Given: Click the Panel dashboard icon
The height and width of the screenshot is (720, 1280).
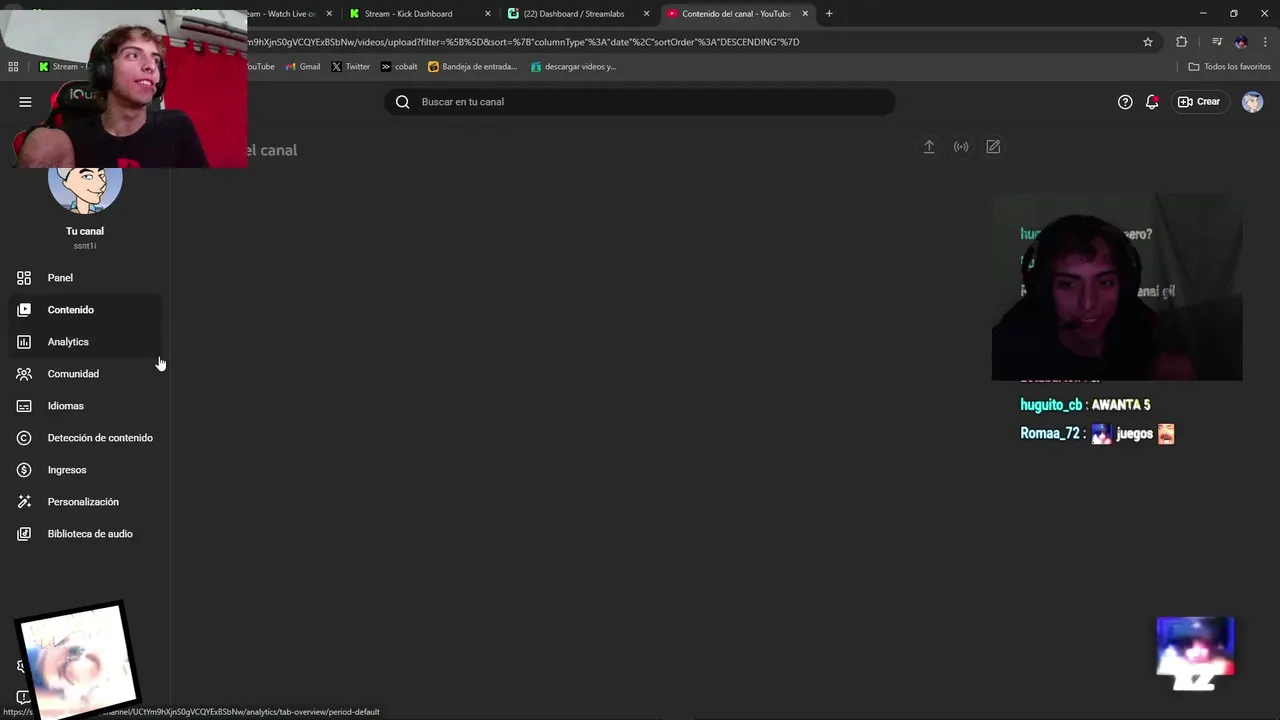Looking at the screenshot, I should pyautogui.click(x=24, y=278).
